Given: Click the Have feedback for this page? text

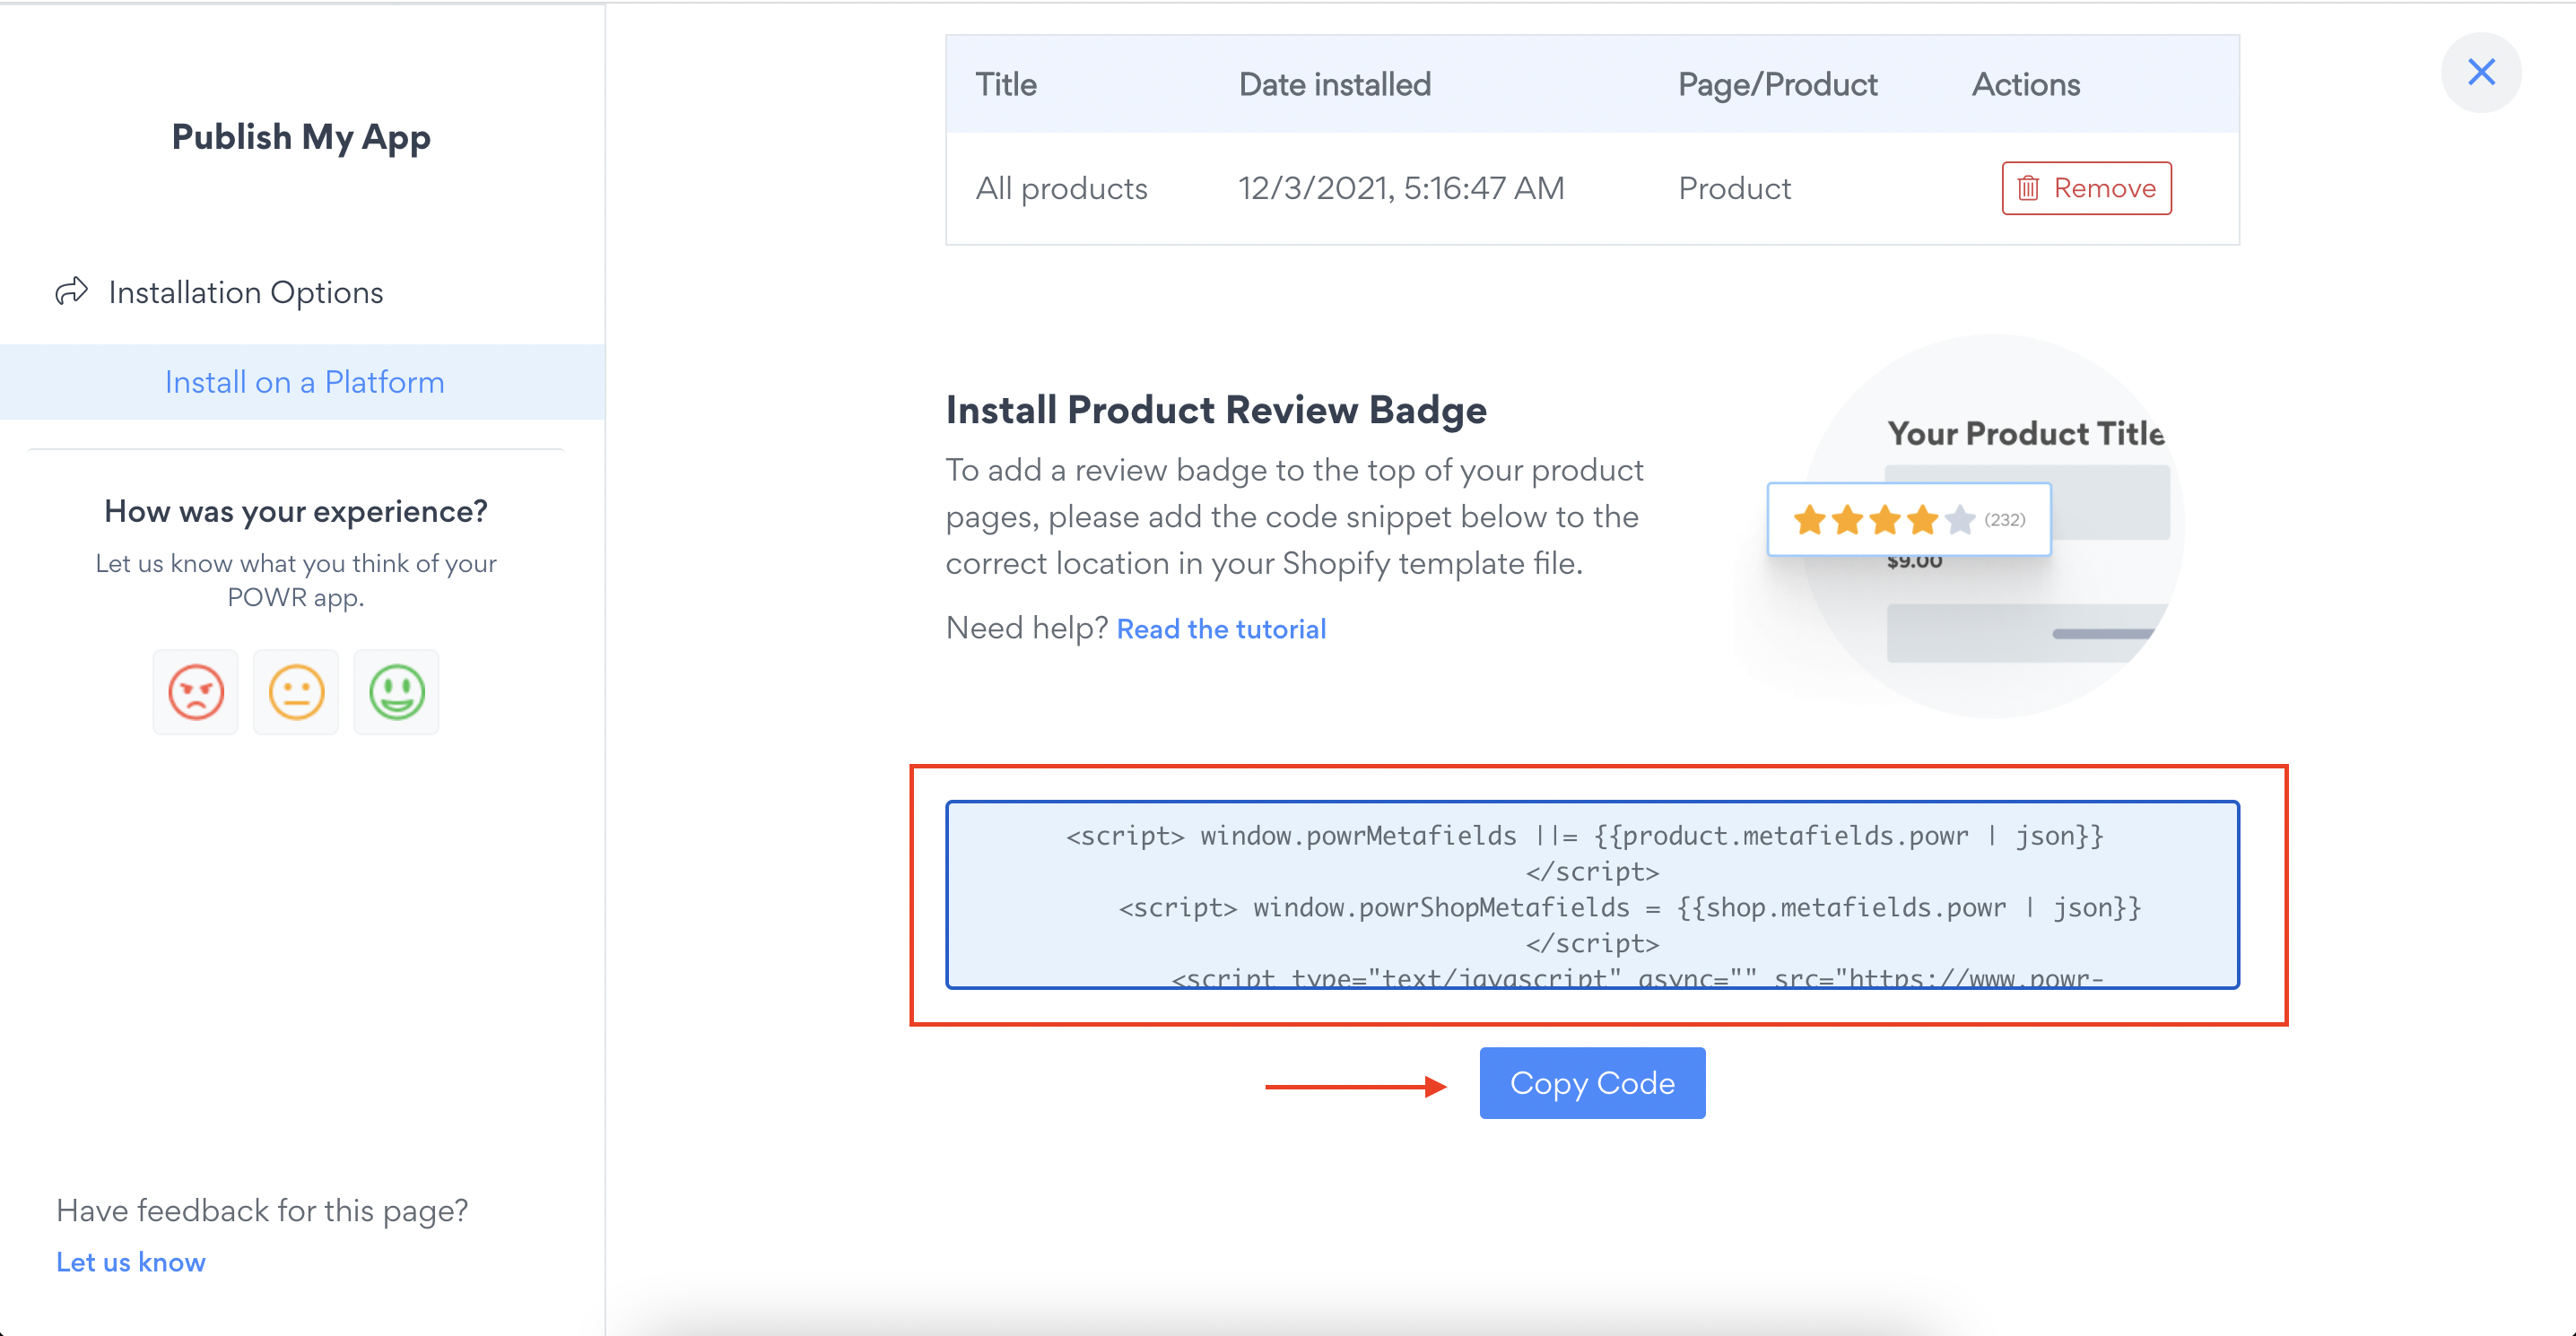Looking at the screenshot, I should tap(262, 1211).
